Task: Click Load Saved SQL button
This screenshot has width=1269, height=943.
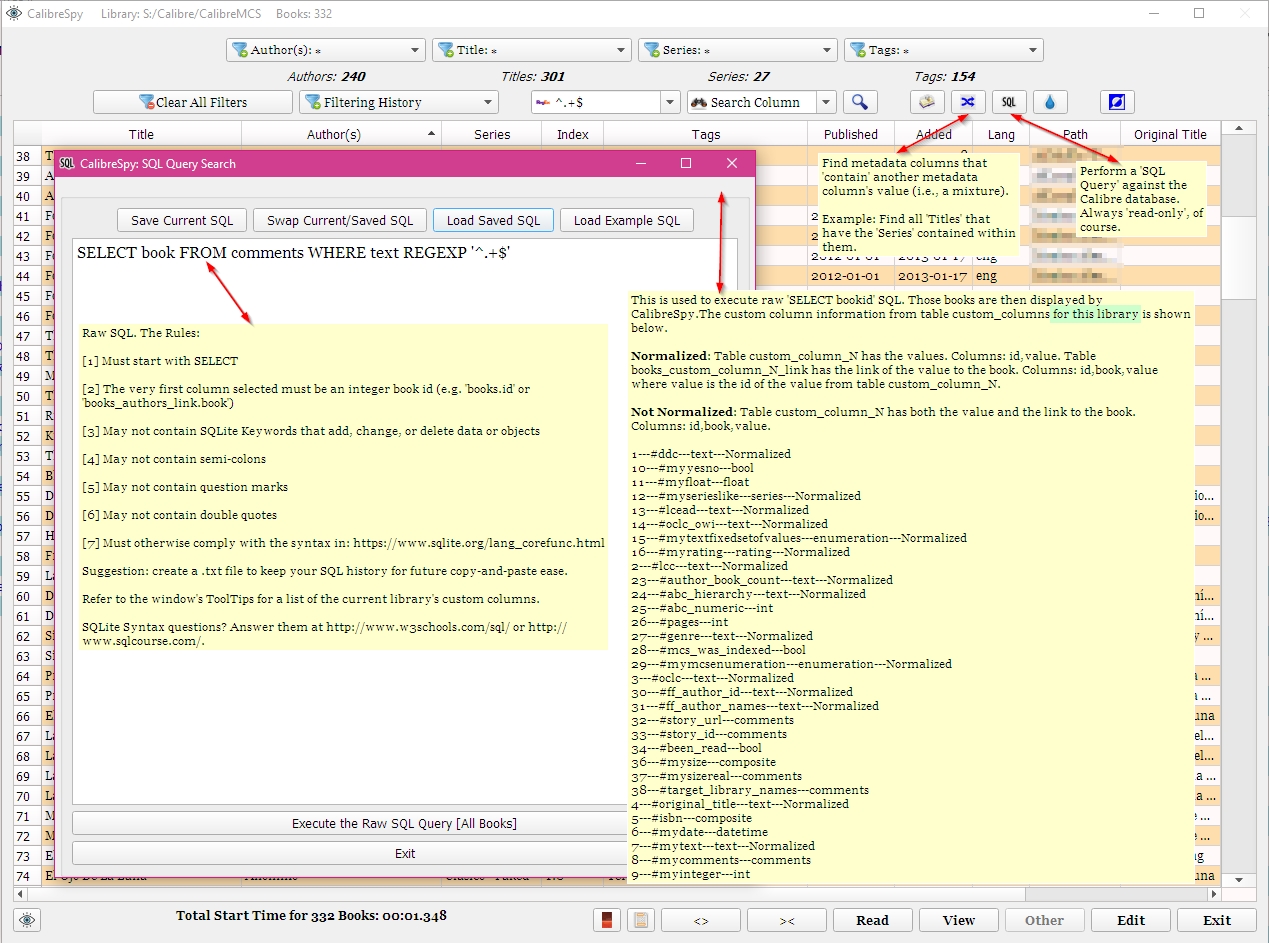Action: point(493,220)
